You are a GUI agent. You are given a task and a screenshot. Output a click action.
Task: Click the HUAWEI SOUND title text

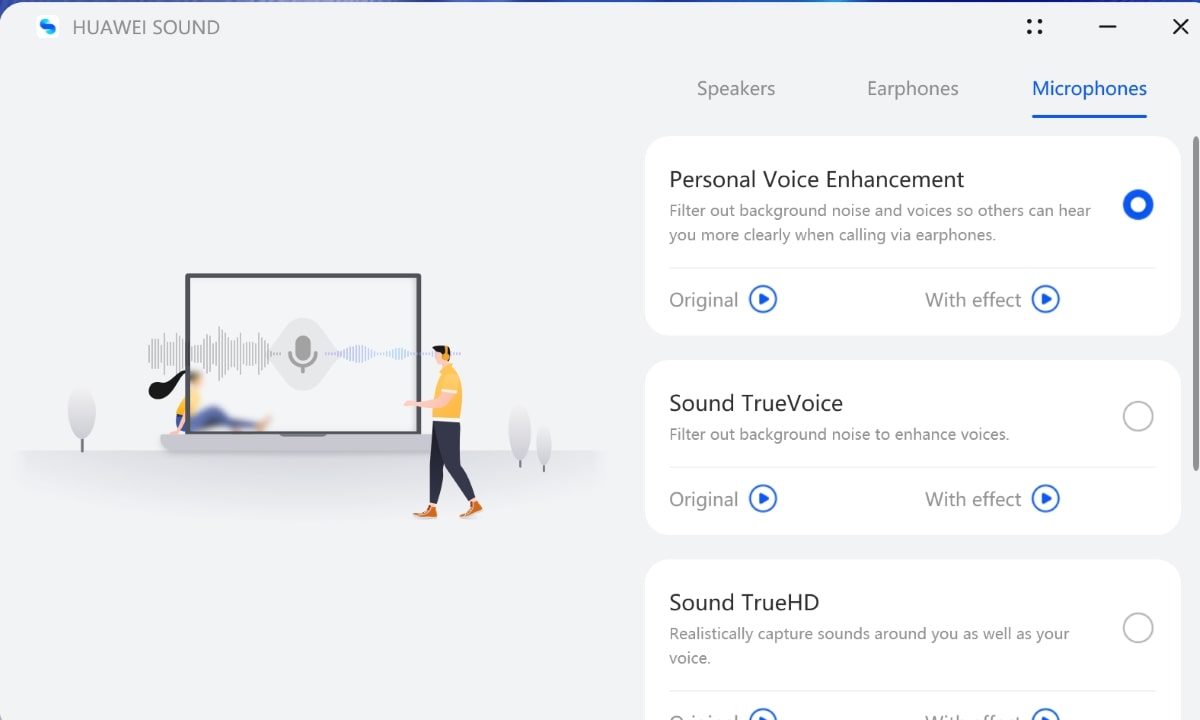pos(146,28)
